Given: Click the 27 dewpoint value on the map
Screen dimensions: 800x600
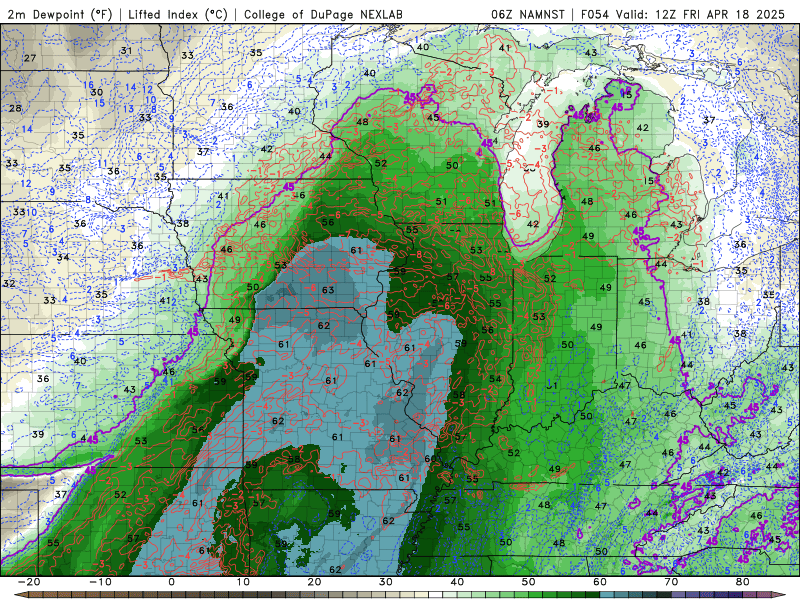Looking at the screenshot, I should click(30, 58).
